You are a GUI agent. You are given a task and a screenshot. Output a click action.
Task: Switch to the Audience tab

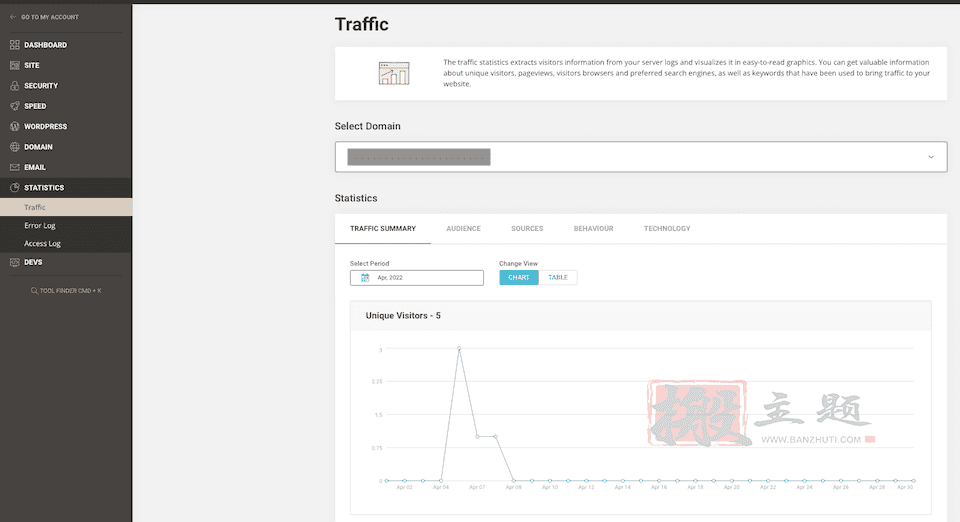point(463,228)
